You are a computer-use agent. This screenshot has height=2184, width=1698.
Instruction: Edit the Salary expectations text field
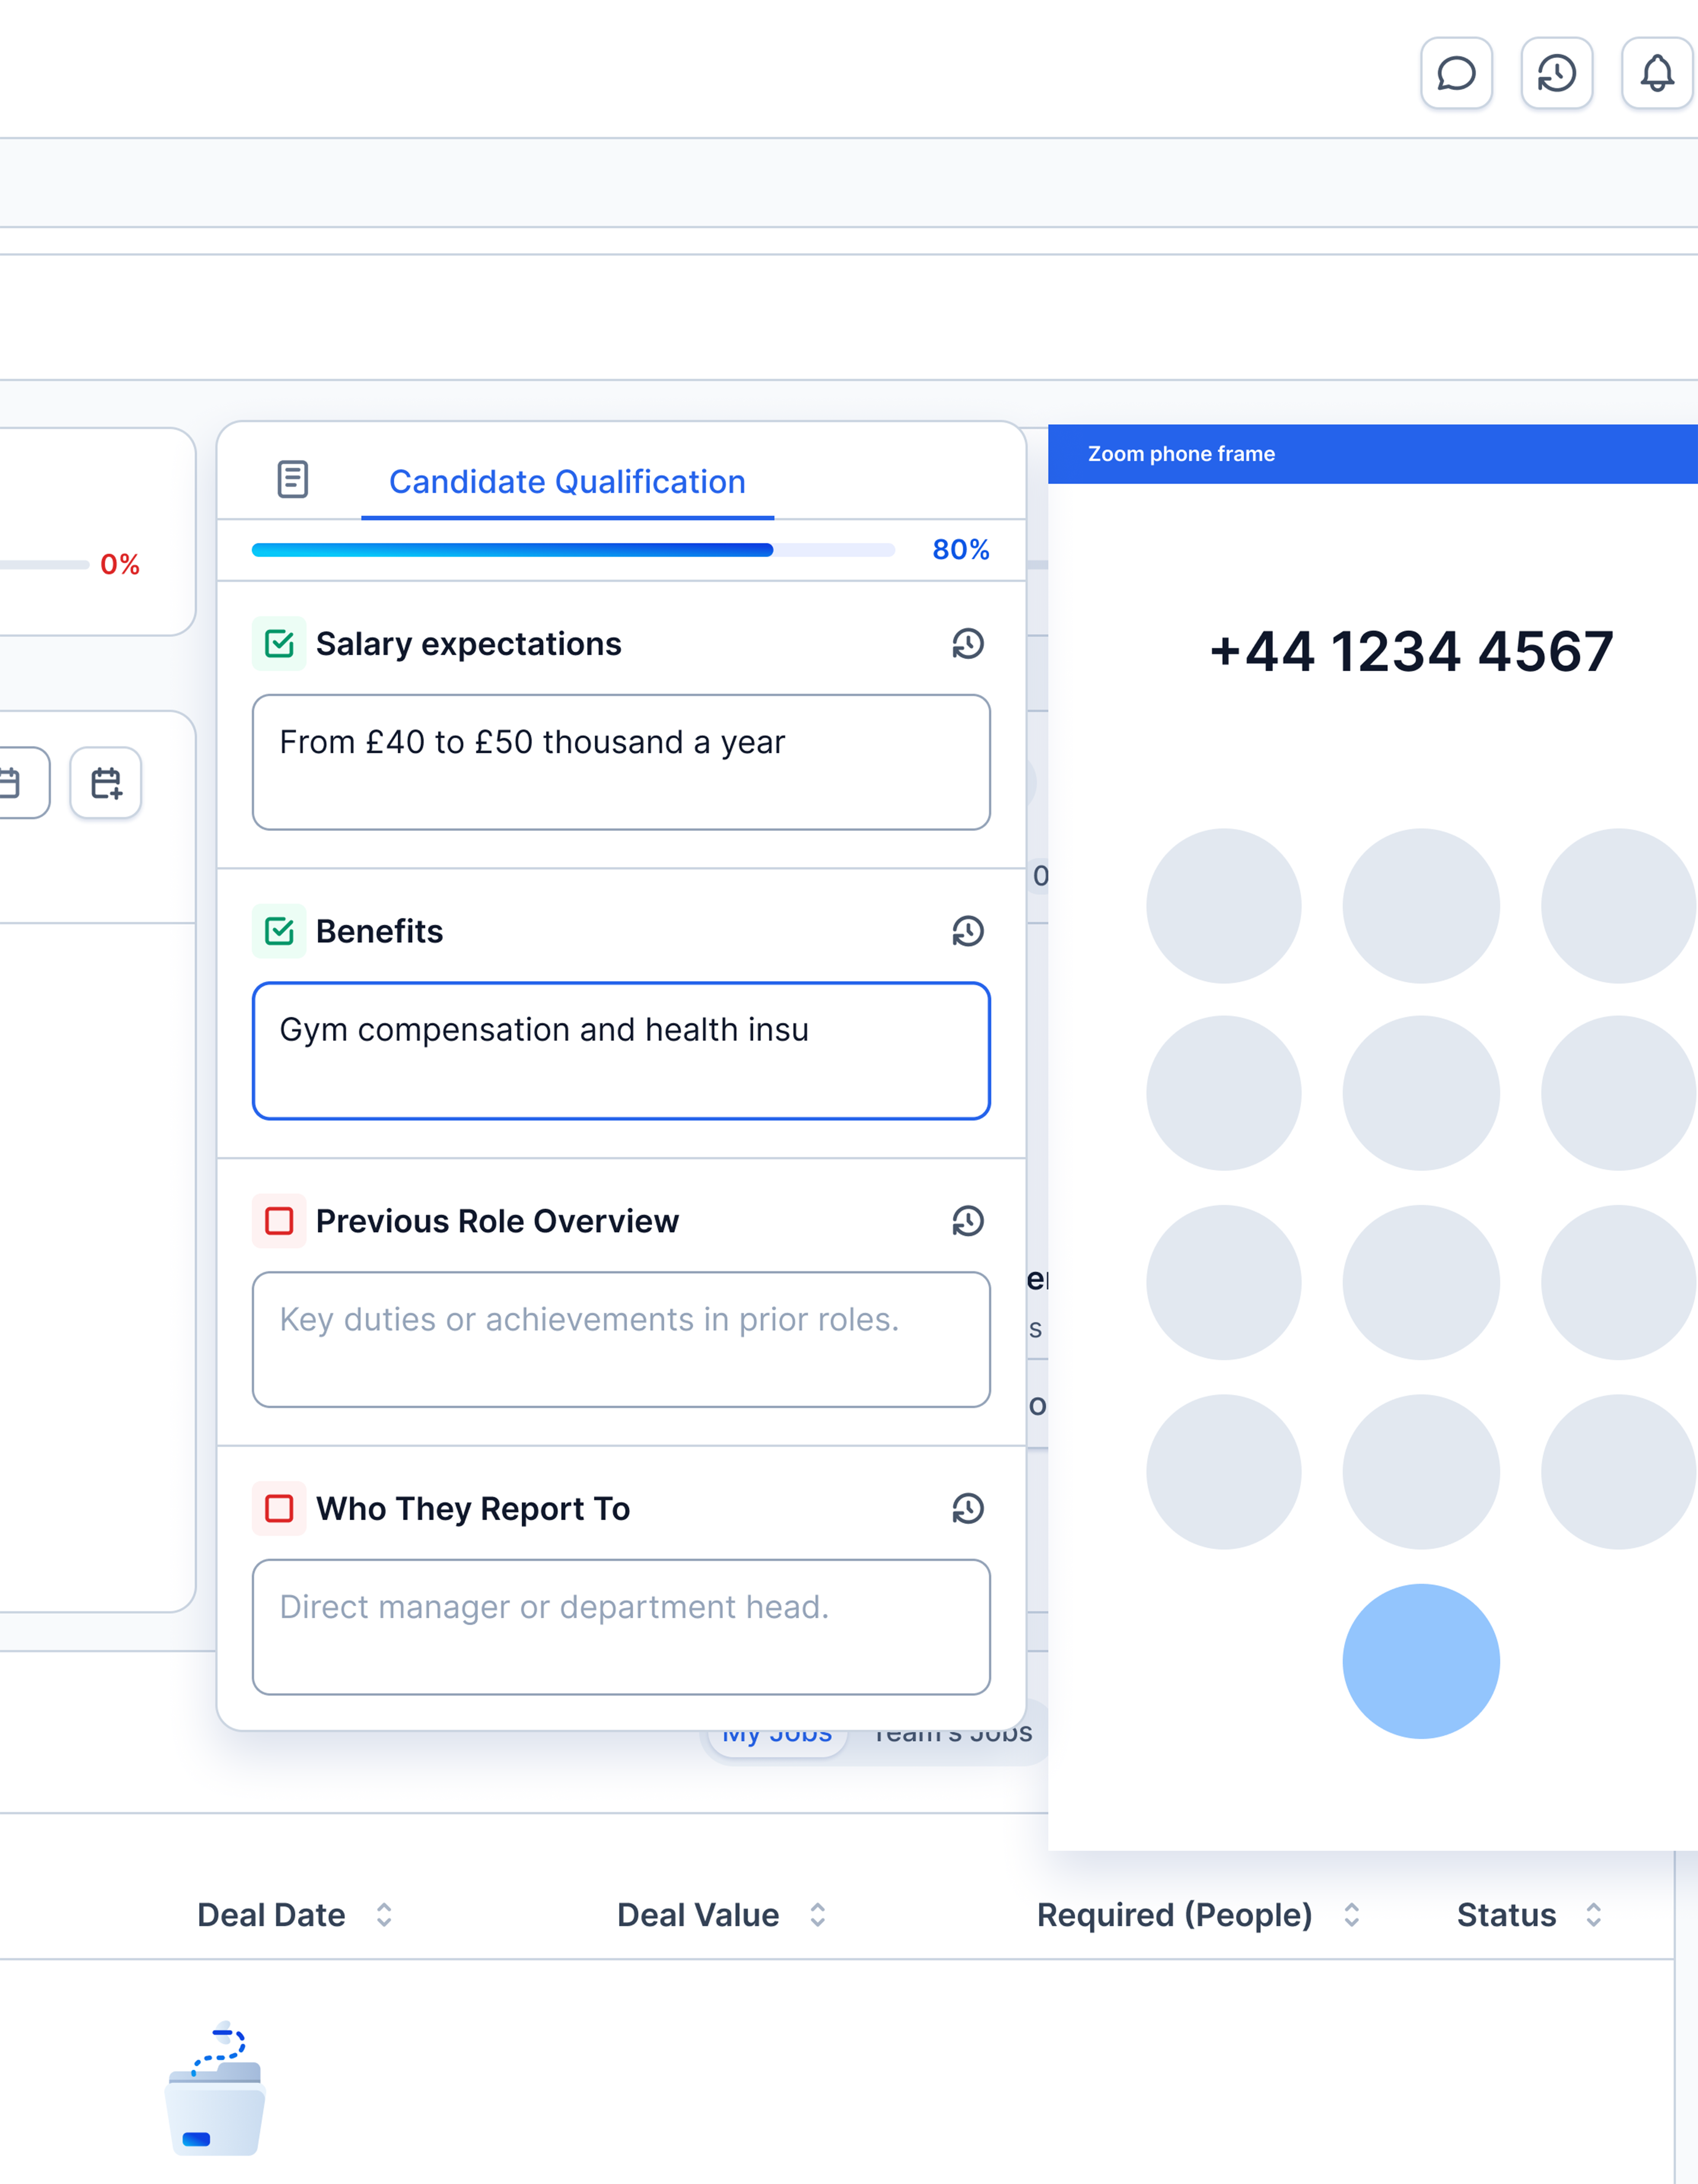click(621, 762)
